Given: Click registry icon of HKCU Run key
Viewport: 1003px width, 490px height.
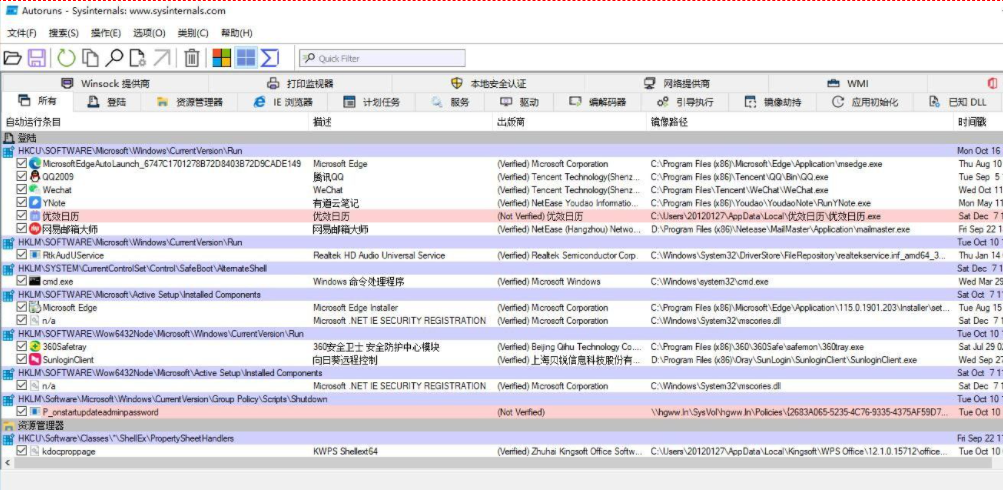Looking at the screenshot, I should point(8,151).
